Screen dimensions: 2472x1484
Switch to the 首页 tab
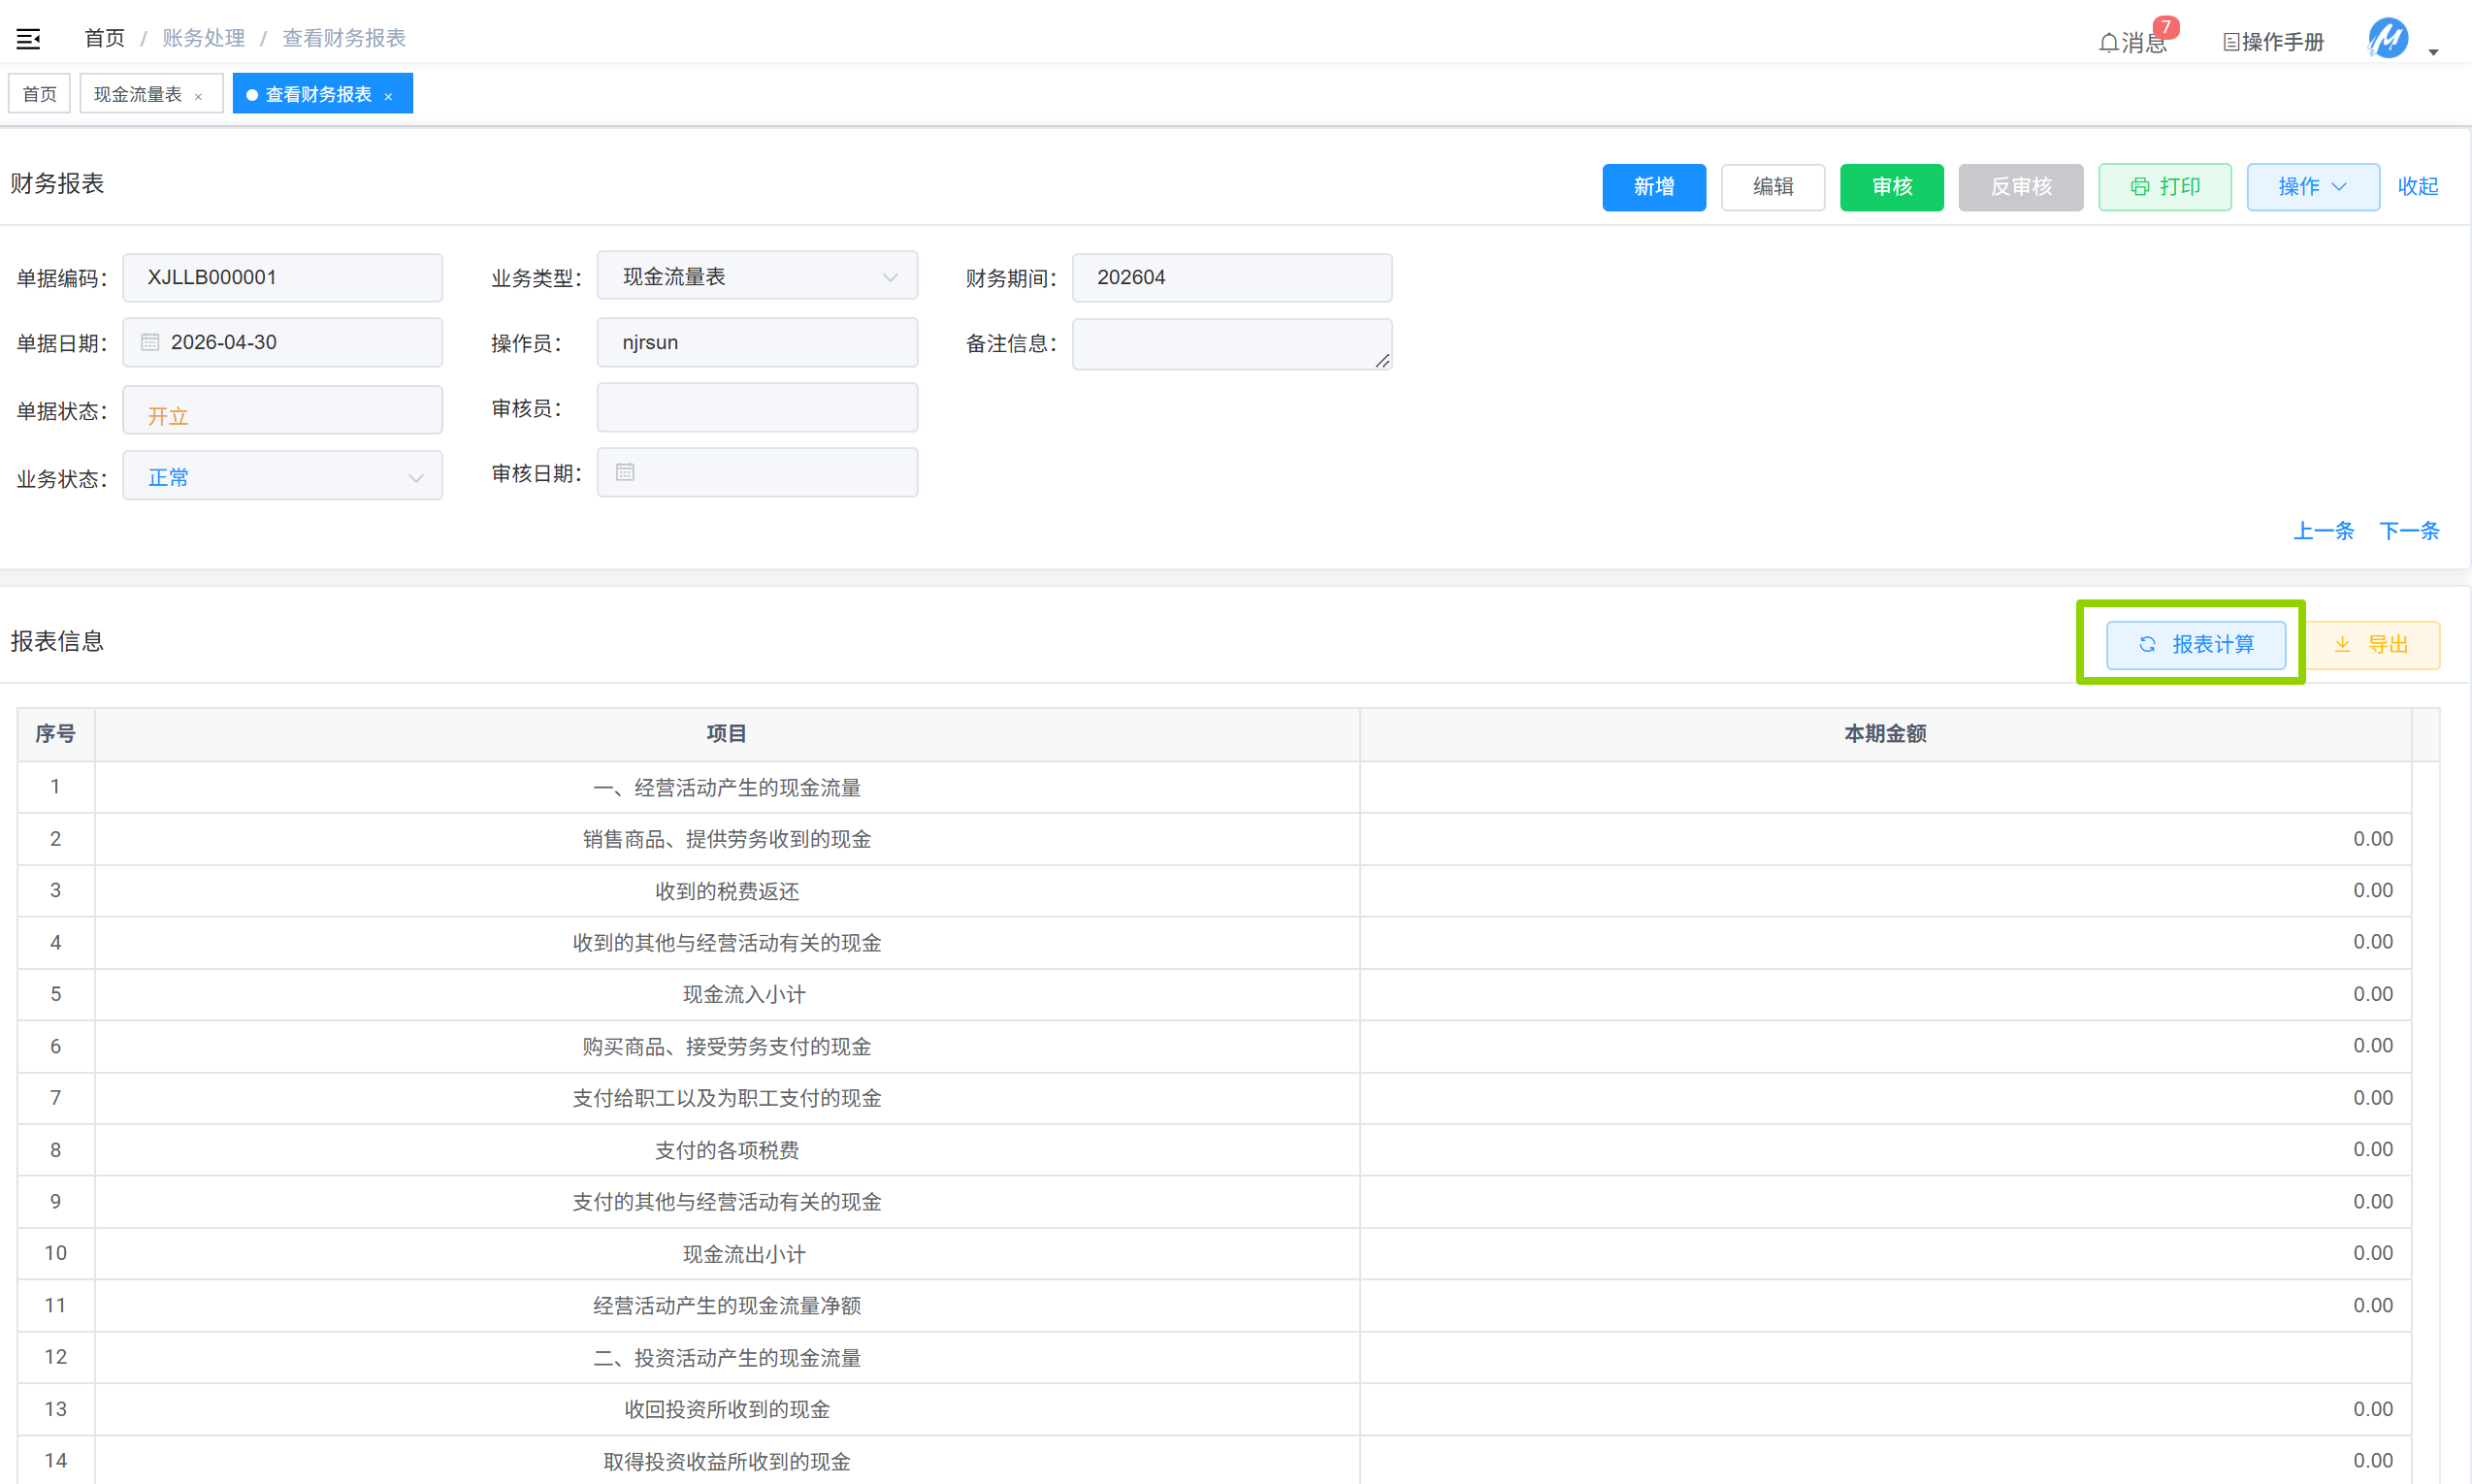click(x=40, y=94)
